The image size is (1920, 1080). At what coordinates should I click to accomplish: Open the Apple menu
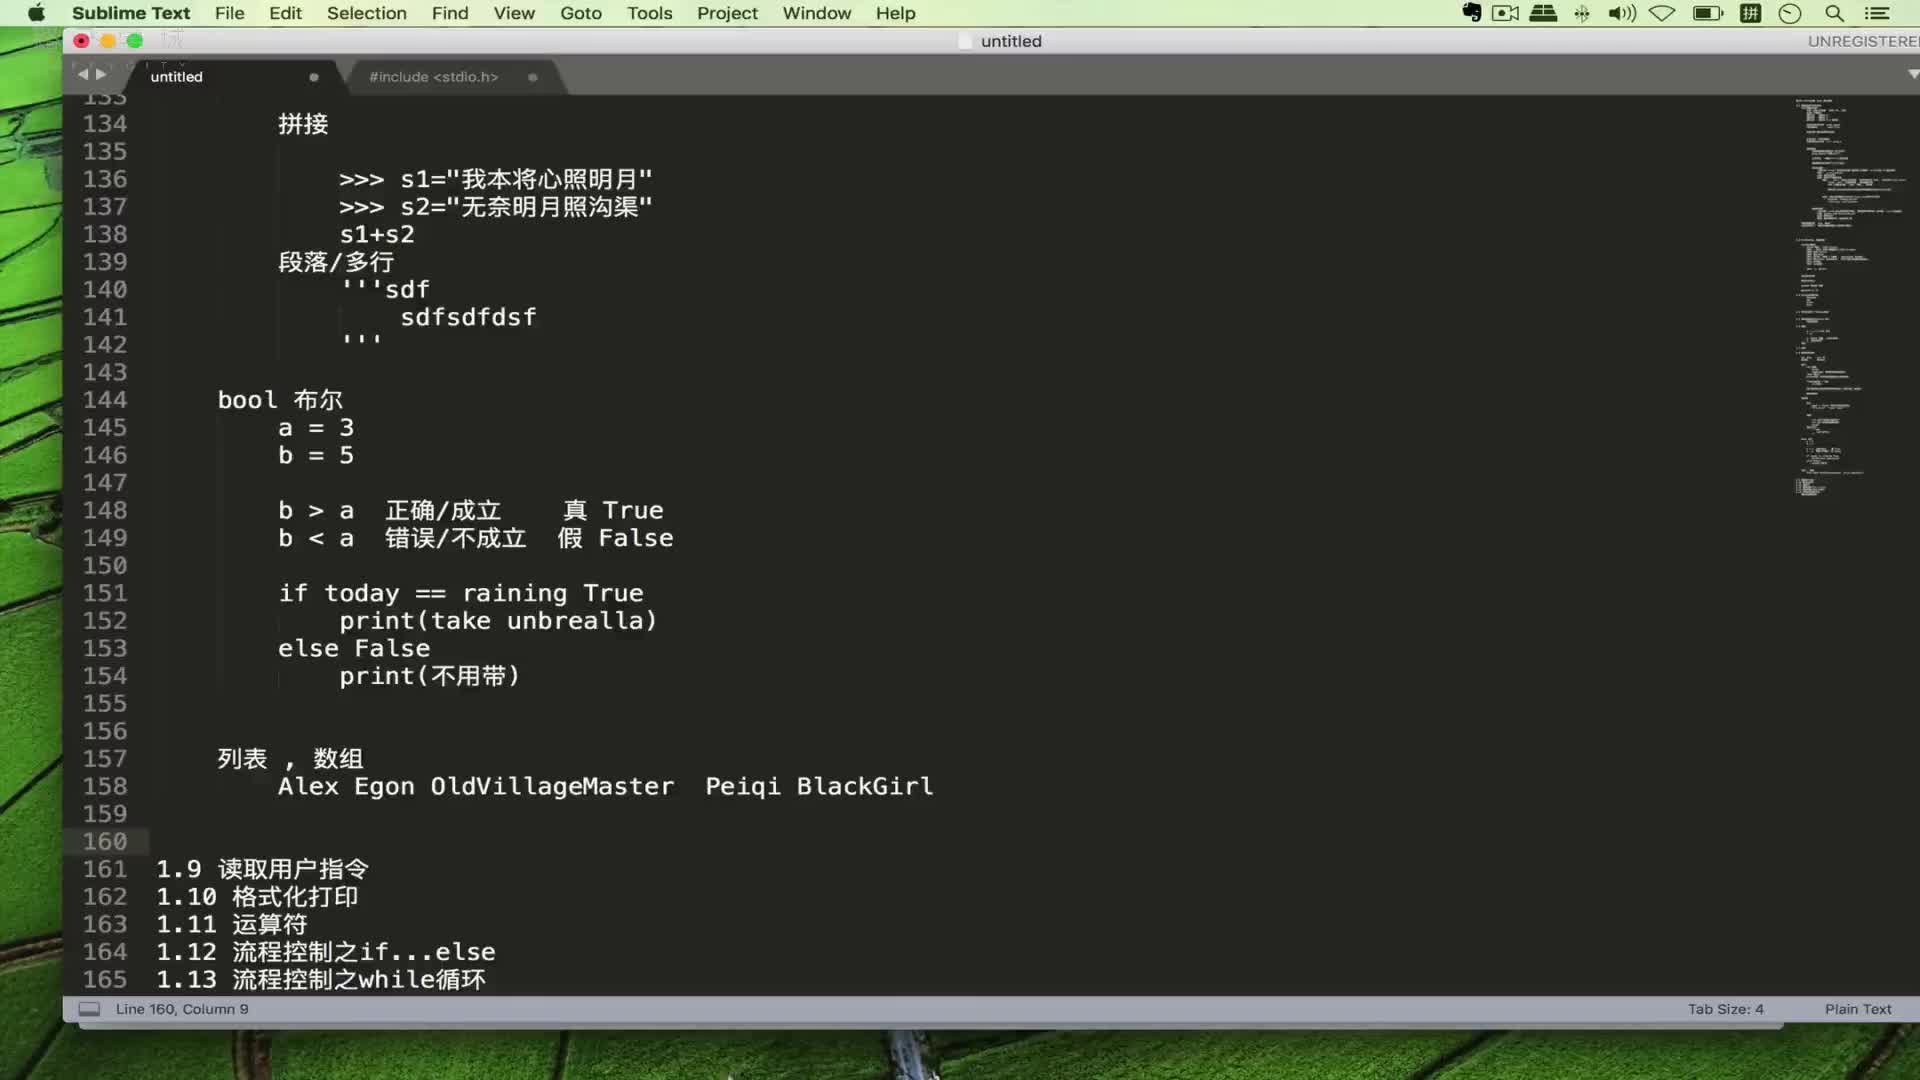36,13
